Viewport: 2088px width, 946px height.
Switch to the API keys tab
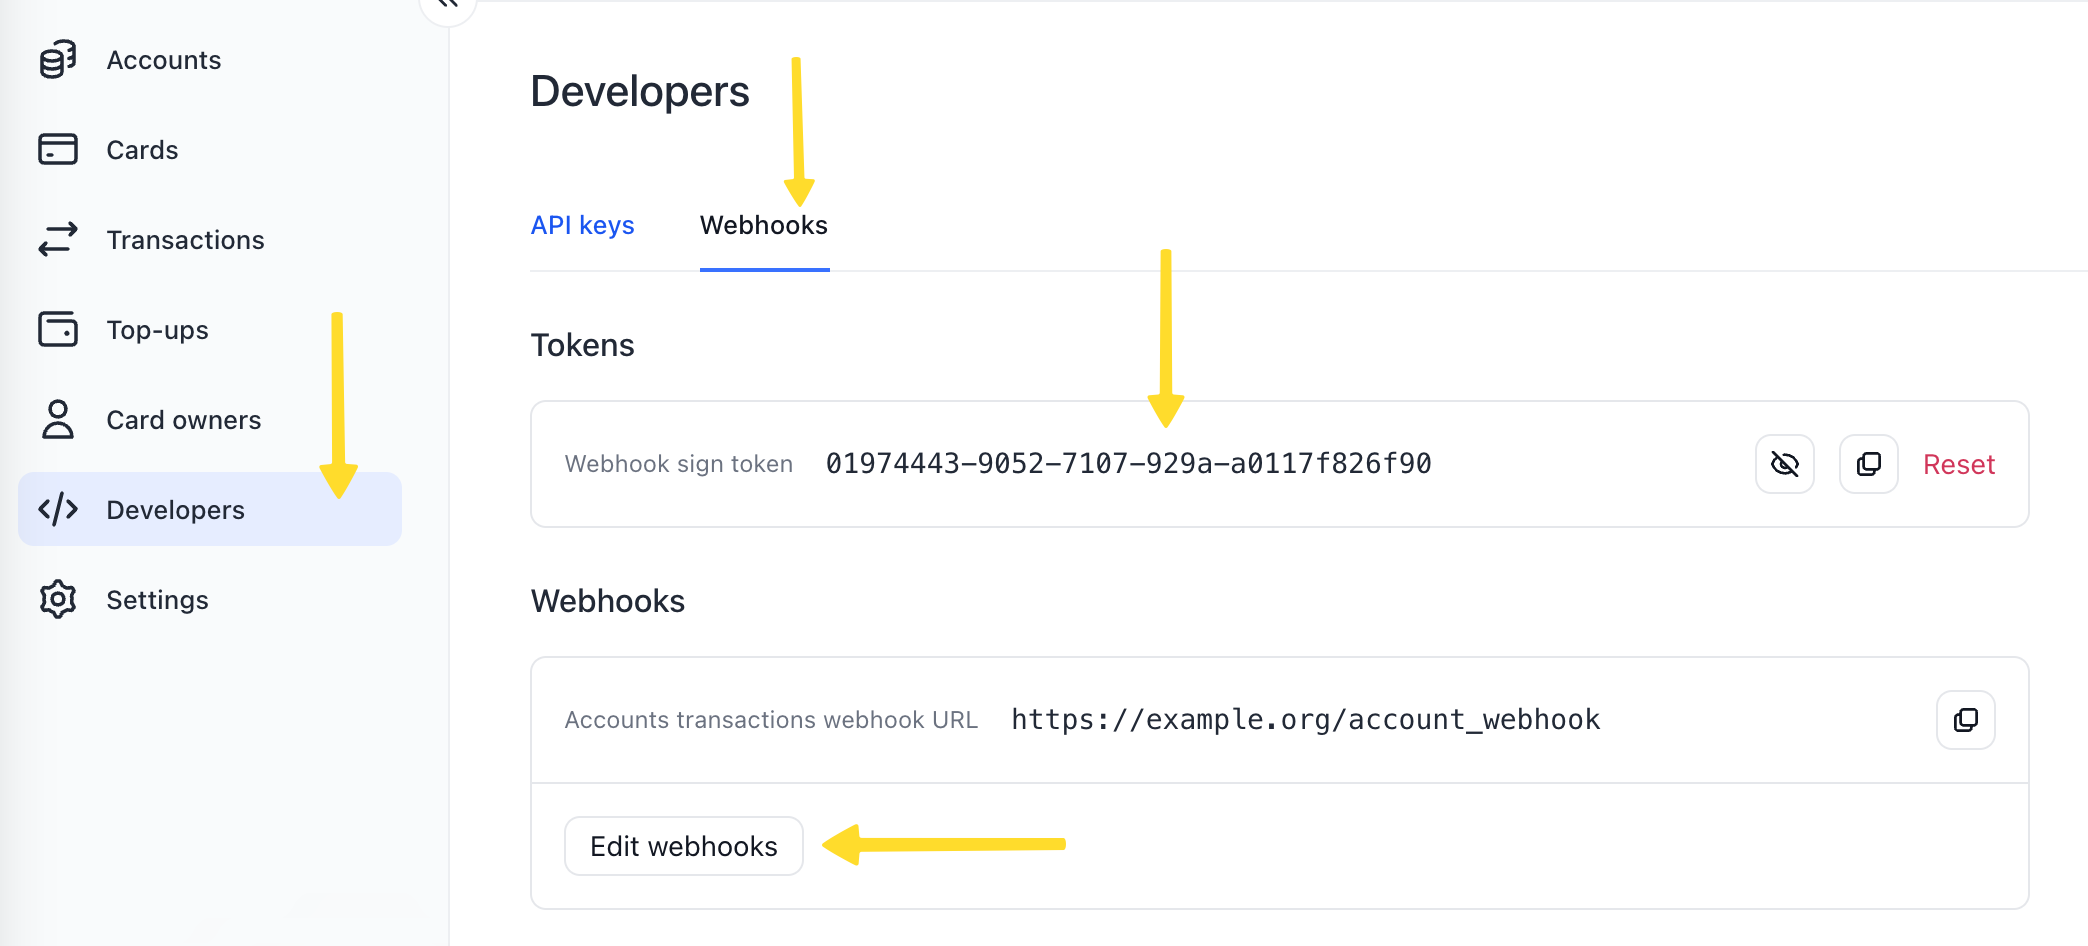(582, 226)
